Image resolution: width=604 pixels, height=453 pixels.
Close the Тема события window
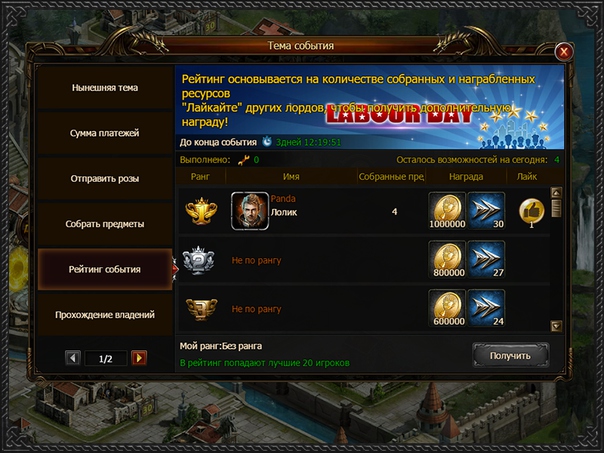point(564,52)
